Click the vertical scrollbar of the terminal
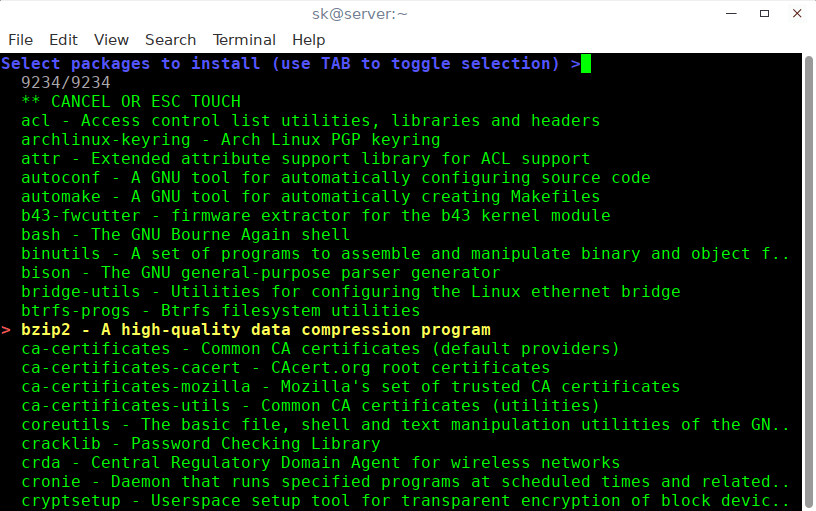This screenshot has width=816, height=511. pos(809,281)
